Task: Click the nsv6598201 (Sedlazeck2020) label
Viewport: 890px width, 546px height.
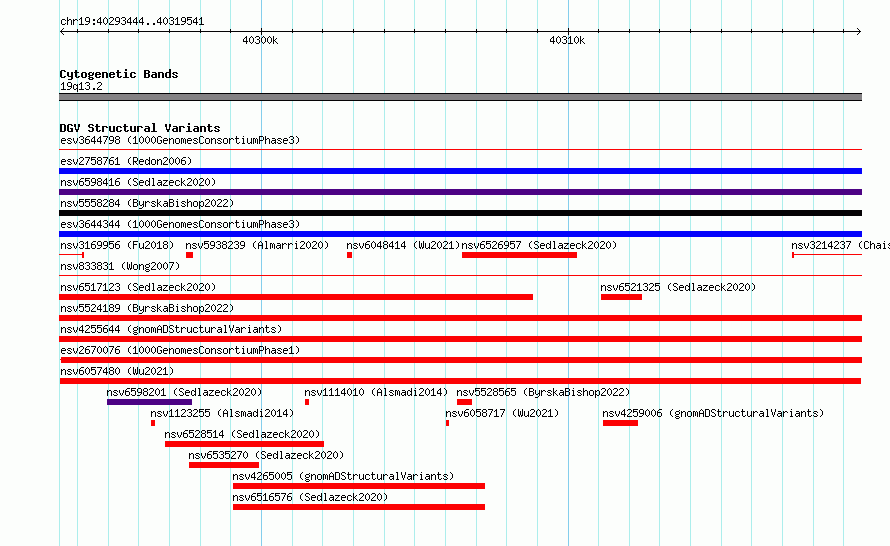Action: coord(184,392)
